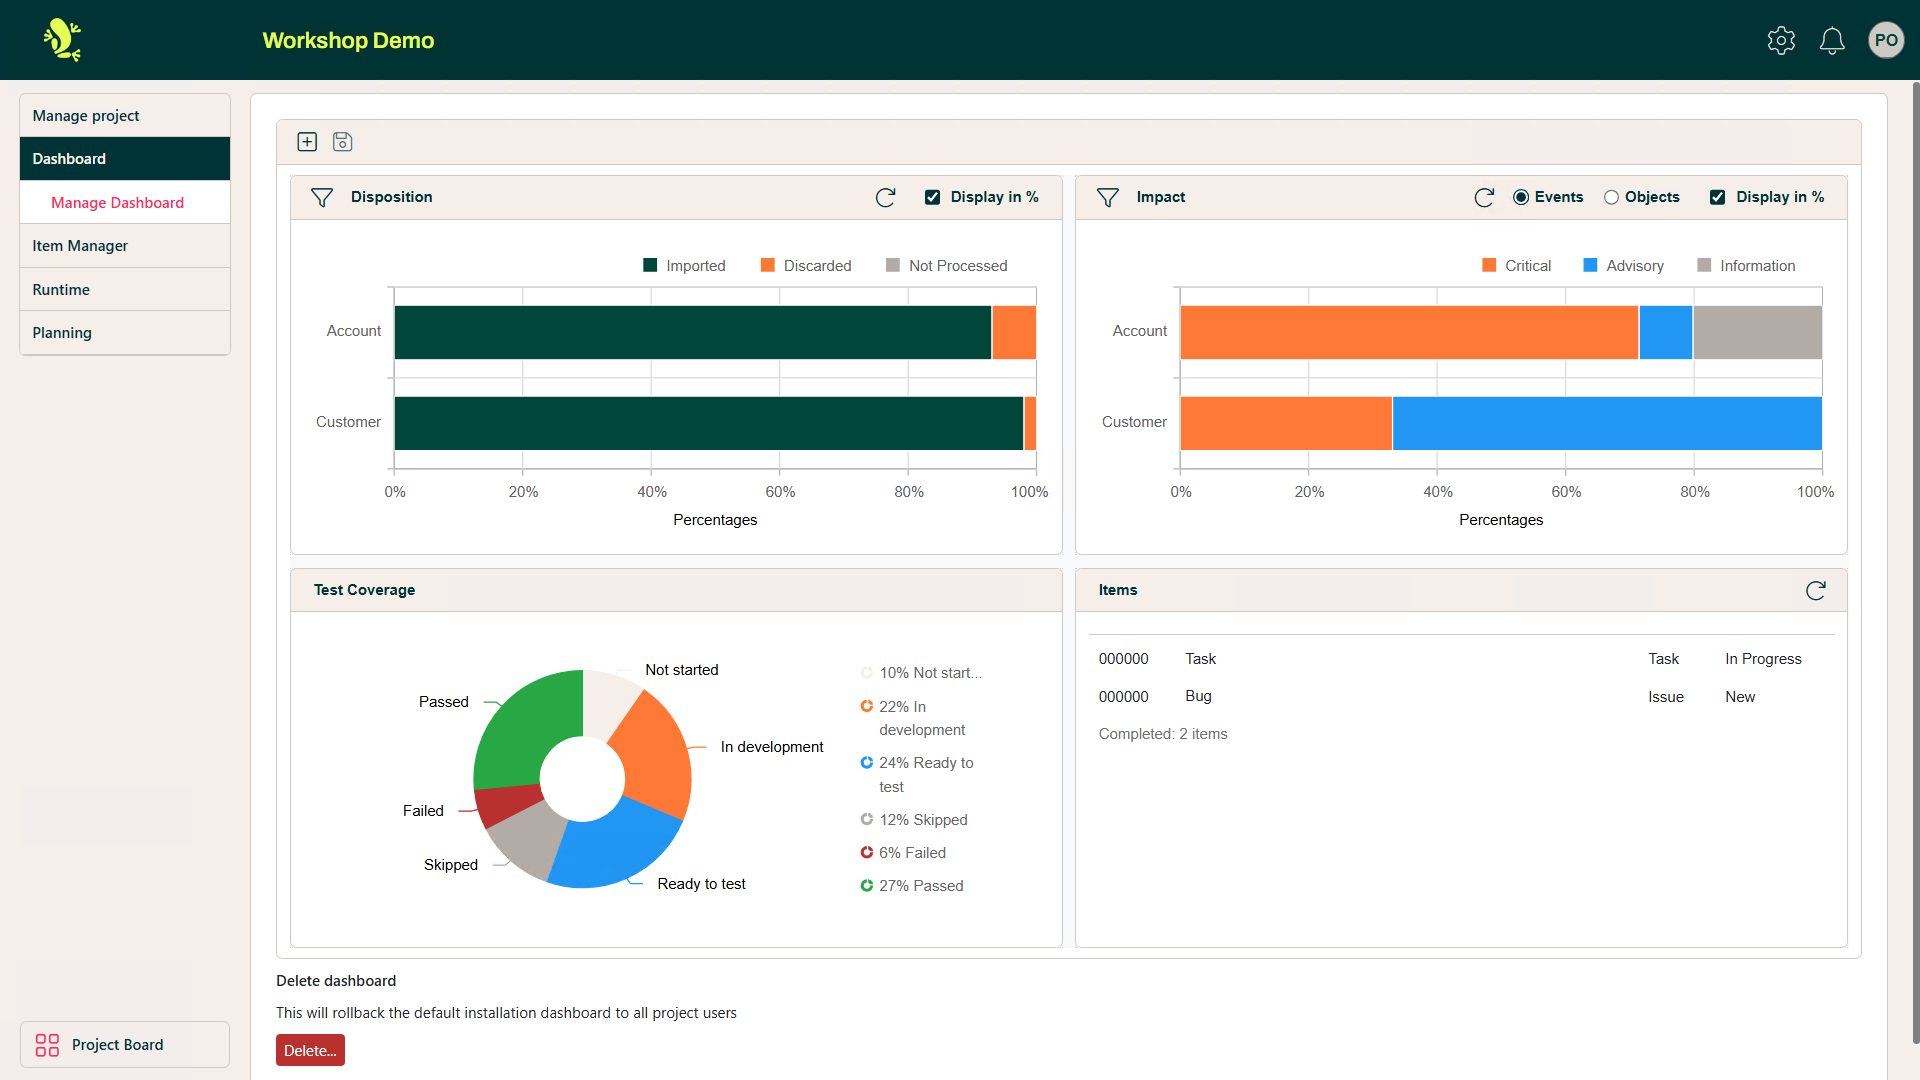1920x1080 pixels.
Task: Refresh the Items panel
Action: point(1816,590)
